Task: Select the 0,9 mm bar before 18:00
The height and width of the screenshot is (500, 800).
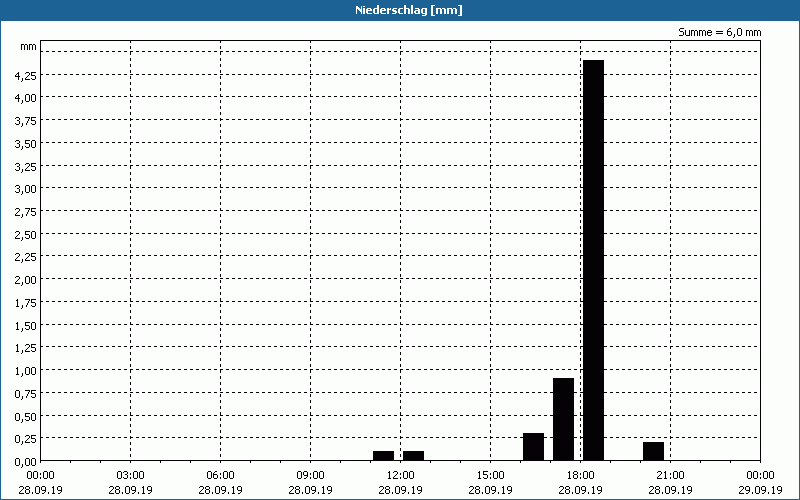Action: (x=563, y=419)
